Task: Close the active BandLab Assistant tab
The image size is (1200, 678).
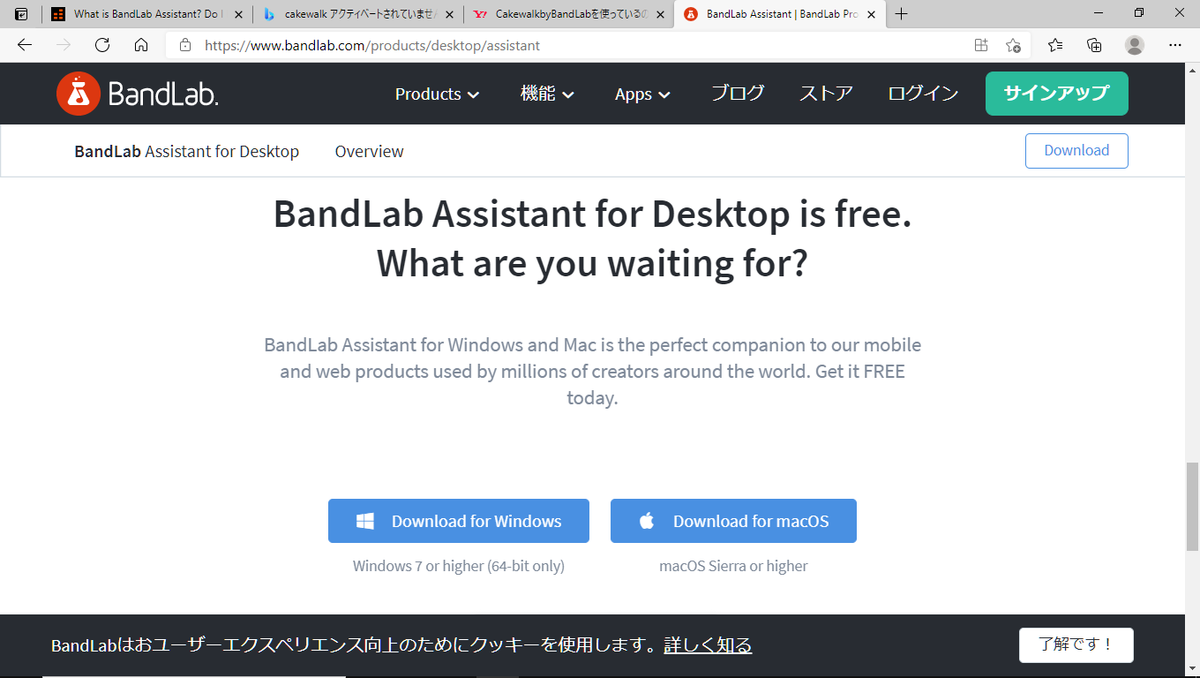Action: [871, 14]
